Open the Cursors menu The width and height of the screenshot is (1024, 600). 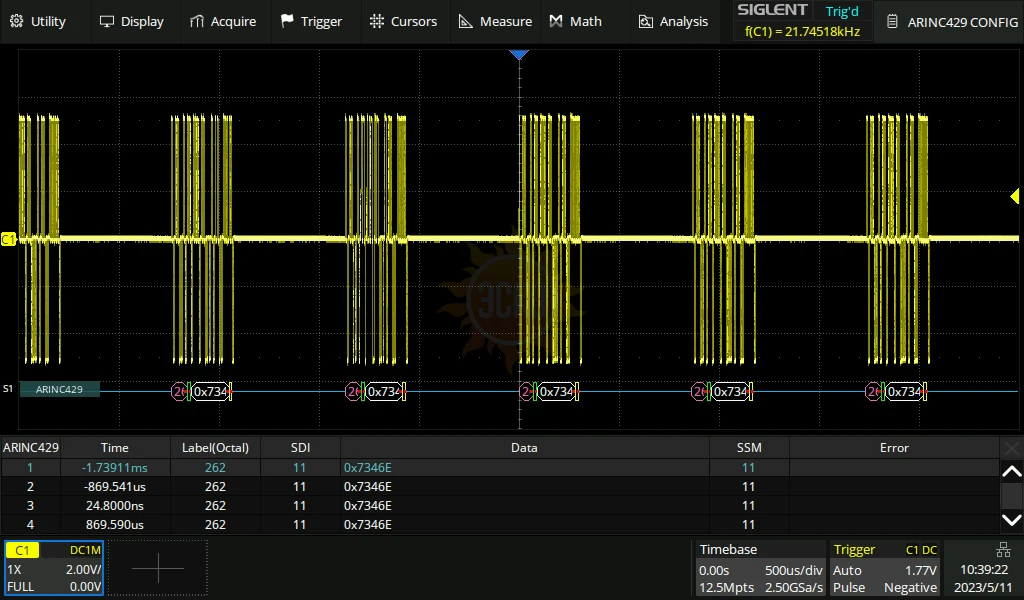pyautogui.click(x=403, y=21)
